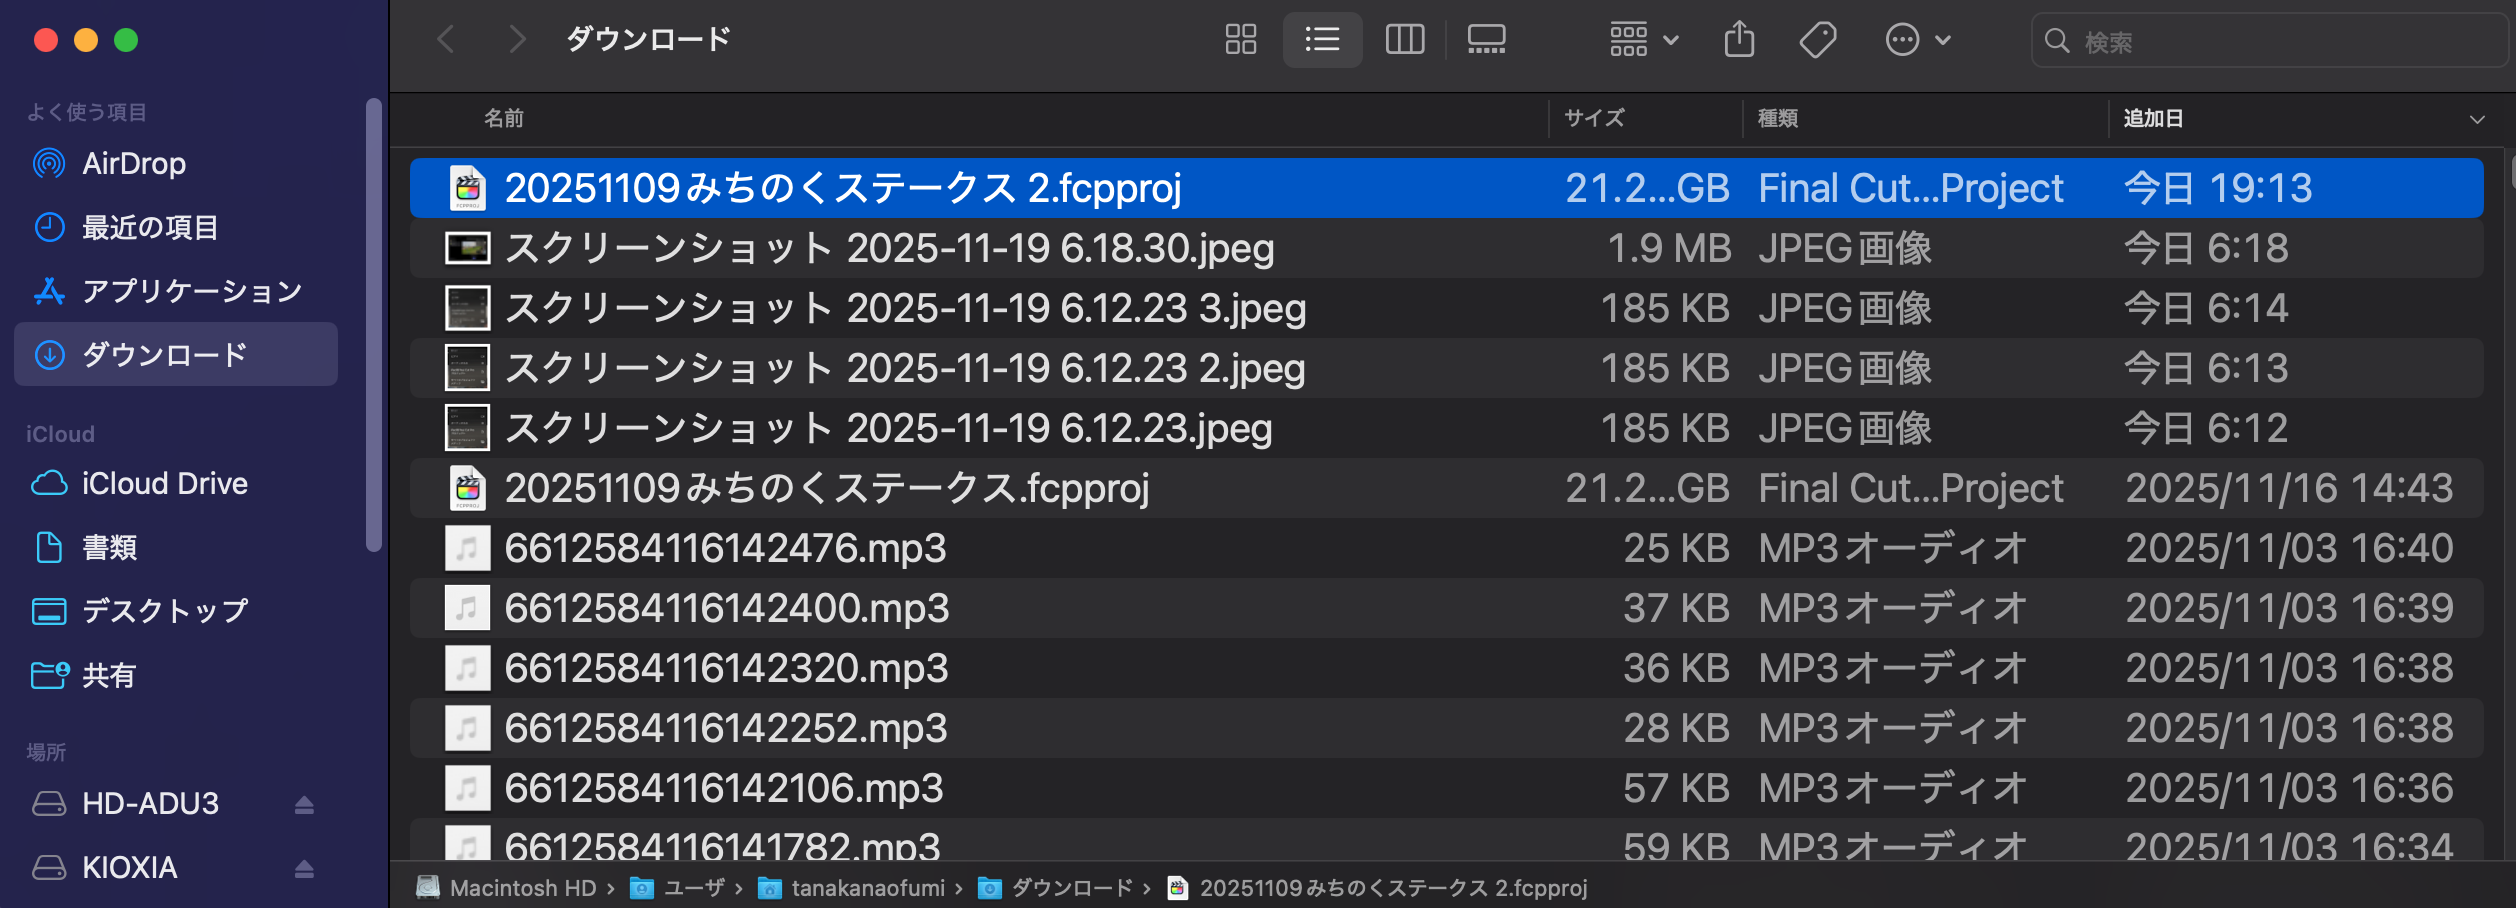This screenshot has height=908, width=2516.
Task: Click Macintosh HD in the path bar
Action: 522,888
